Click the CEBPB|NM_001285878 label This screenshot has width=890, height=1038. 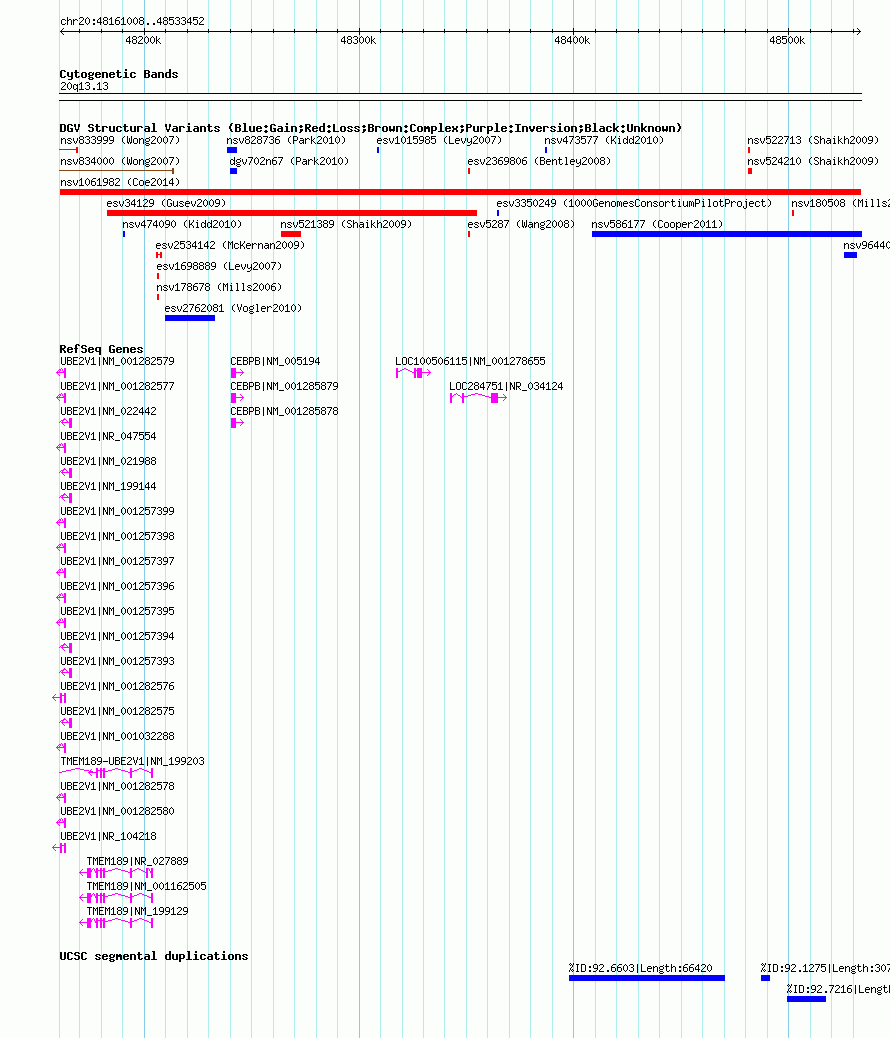tap(284, 411)
